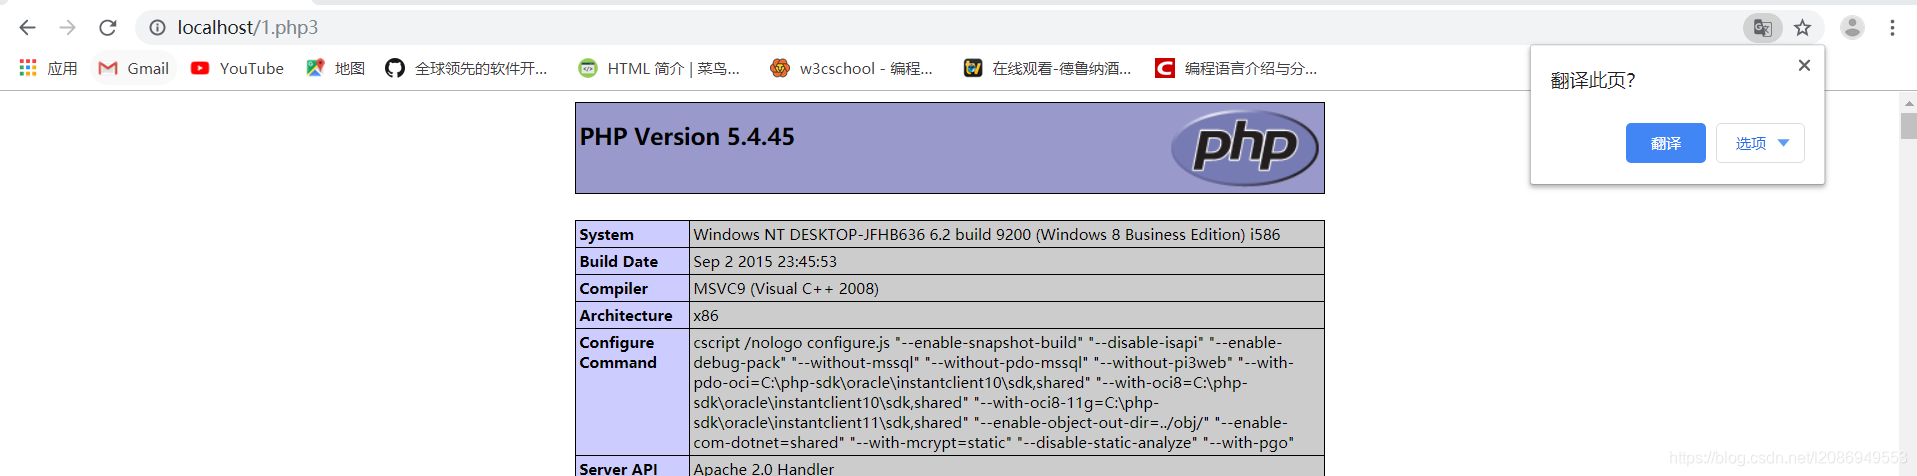Image resolution: width=1917 pixels, height=476 pixels.
Task: Open the 在线观看-德鲁纳酒 bookmark
Action: pos(1047,68)
